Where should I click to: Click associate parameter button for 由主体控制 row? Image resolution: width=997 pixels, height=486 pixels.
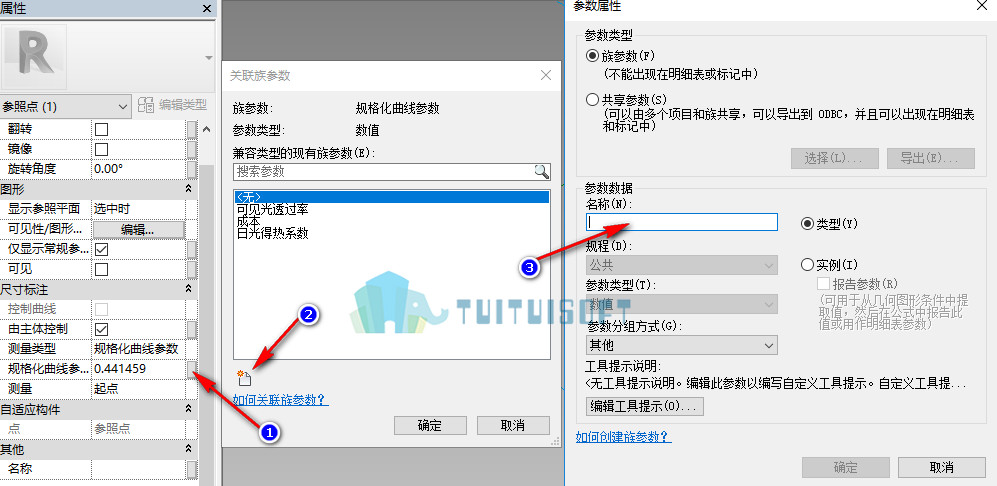pyautogui.click(x=191, y=329)
